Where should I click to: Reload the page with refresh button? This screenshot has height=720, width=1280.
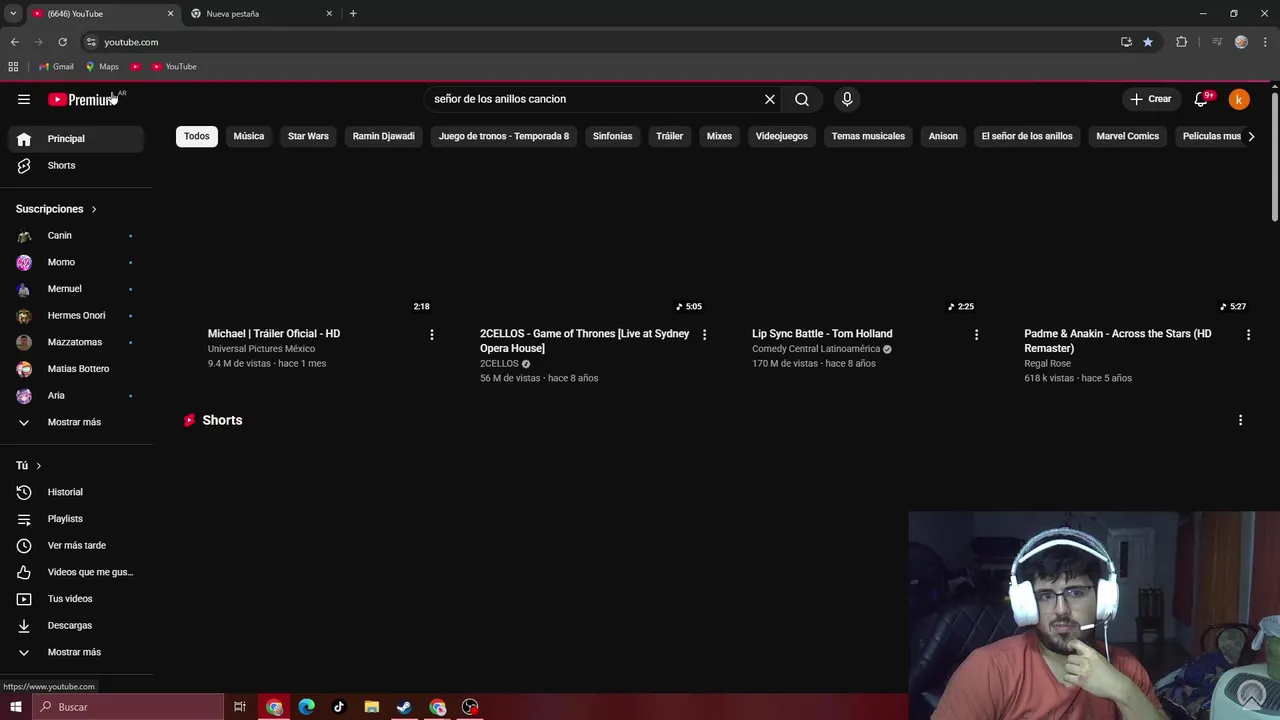click(62, 42)
